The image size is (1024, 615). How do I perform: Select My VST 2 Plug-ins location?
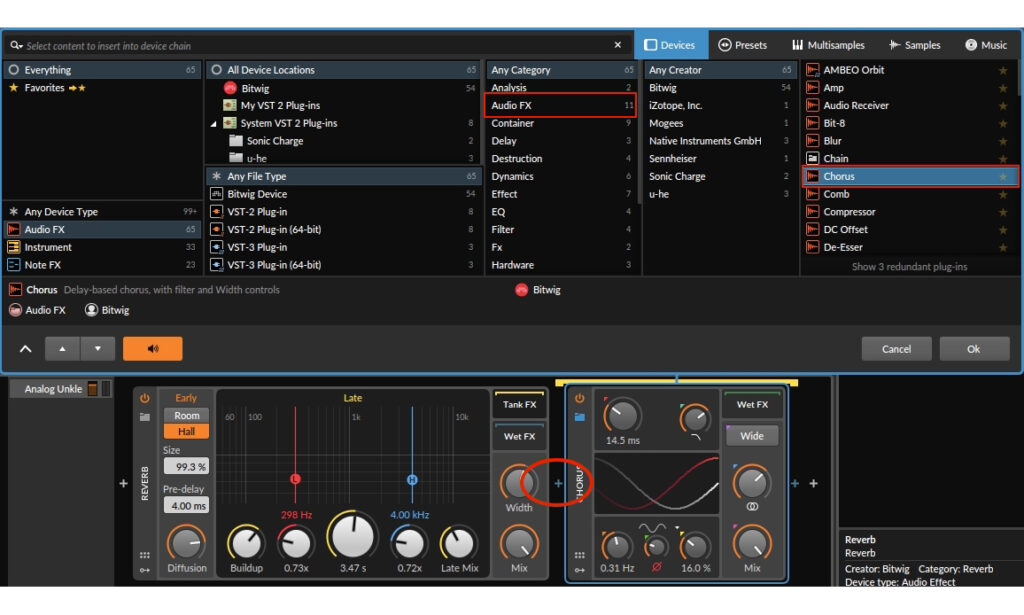click(x=344, y=105)
